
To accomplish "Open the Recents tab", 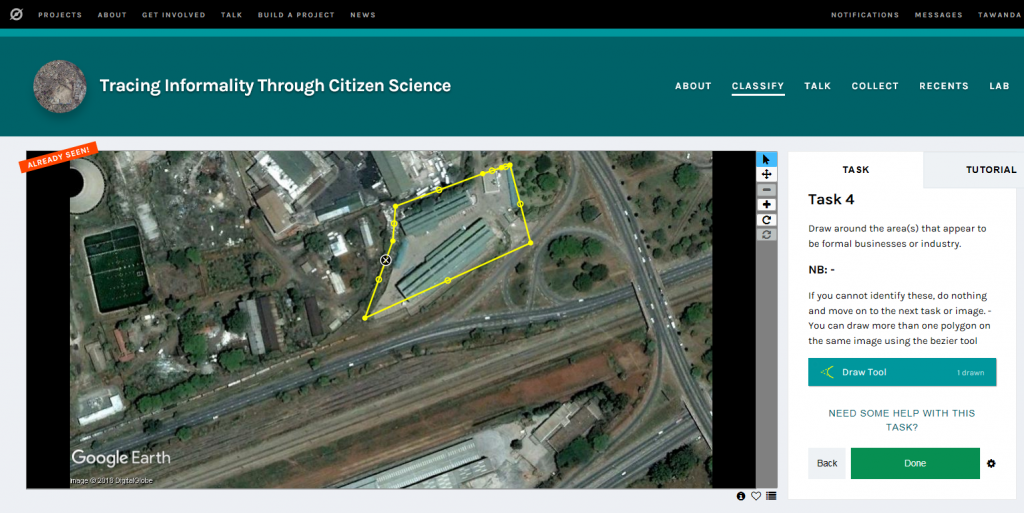I will 944,86.
